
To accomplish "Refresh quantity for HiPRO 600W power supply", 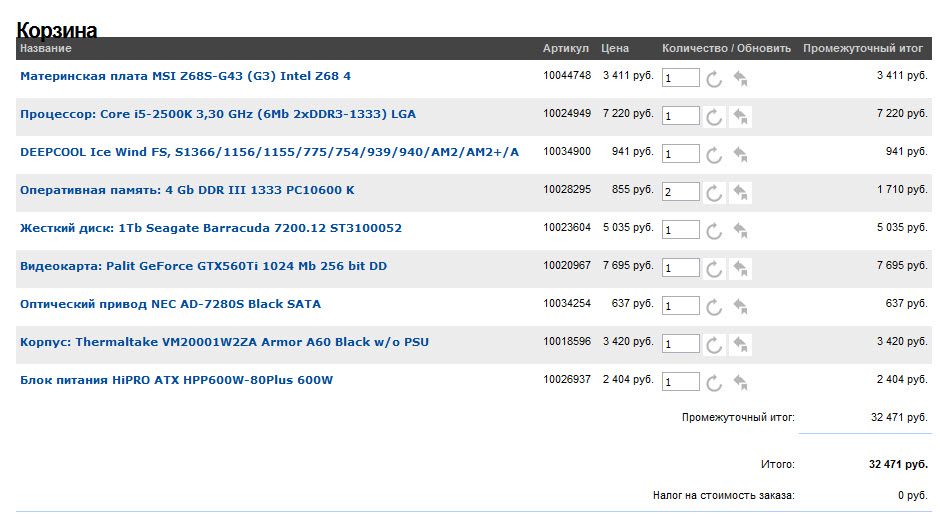I will [713, 383].
